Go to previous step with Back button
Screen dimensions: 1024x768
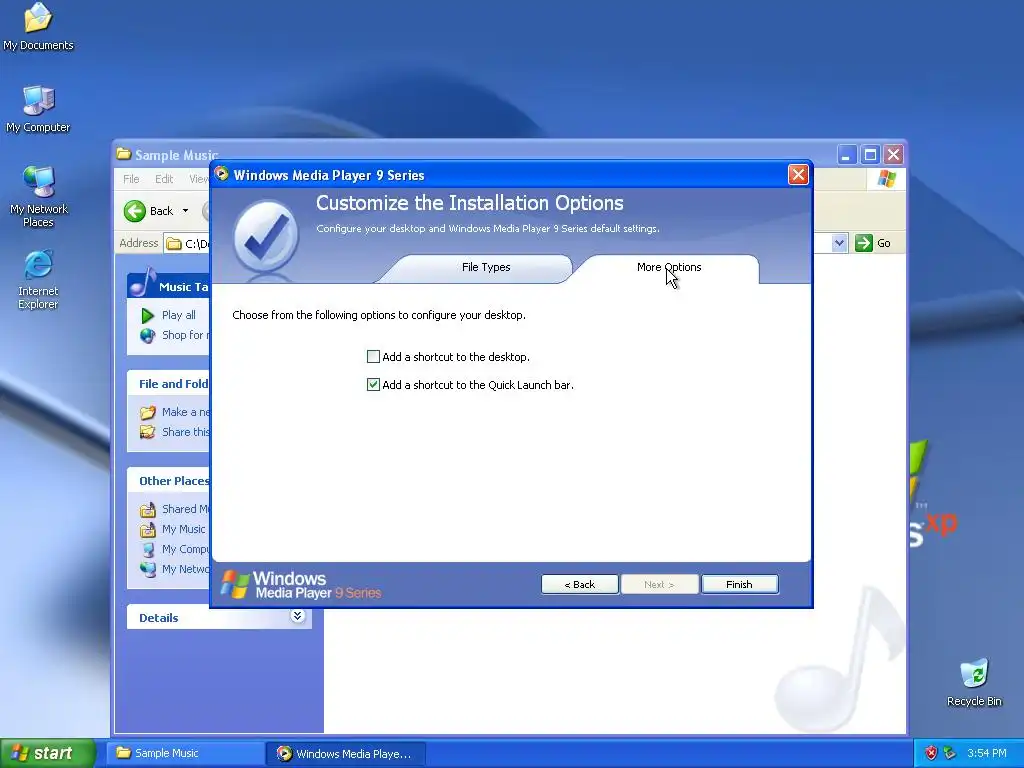[x=580, y=584]
